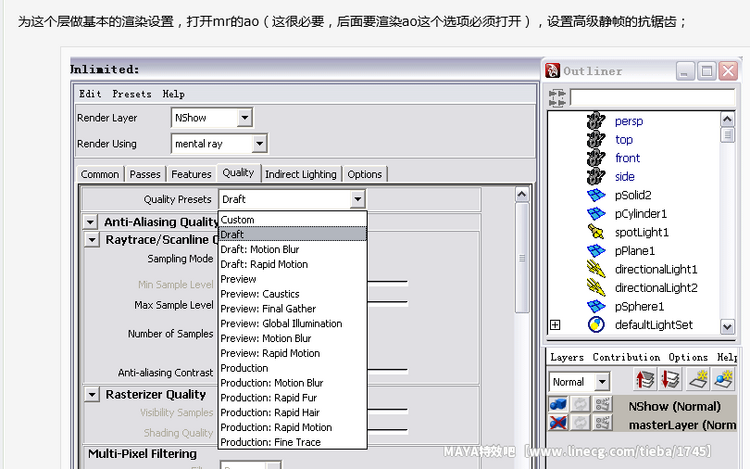750x469 pixels.
Task: Choose Preview: Global Illumination preset
Action: (293, 323)
